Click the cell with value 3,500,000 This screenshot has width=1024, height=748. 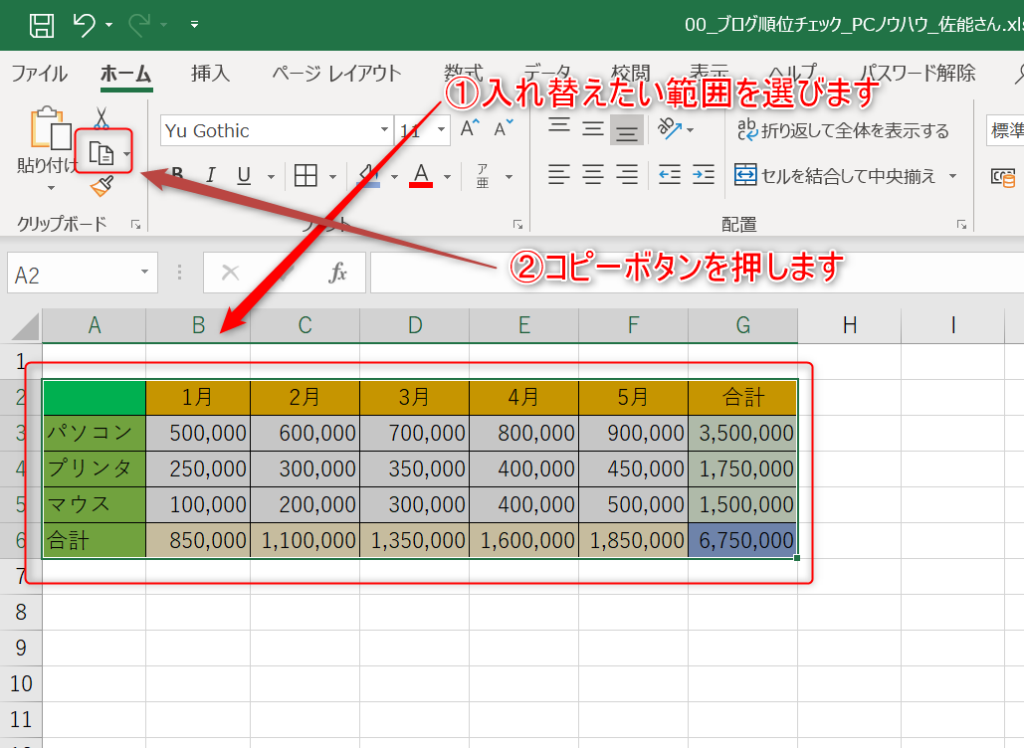click(743, 432)
